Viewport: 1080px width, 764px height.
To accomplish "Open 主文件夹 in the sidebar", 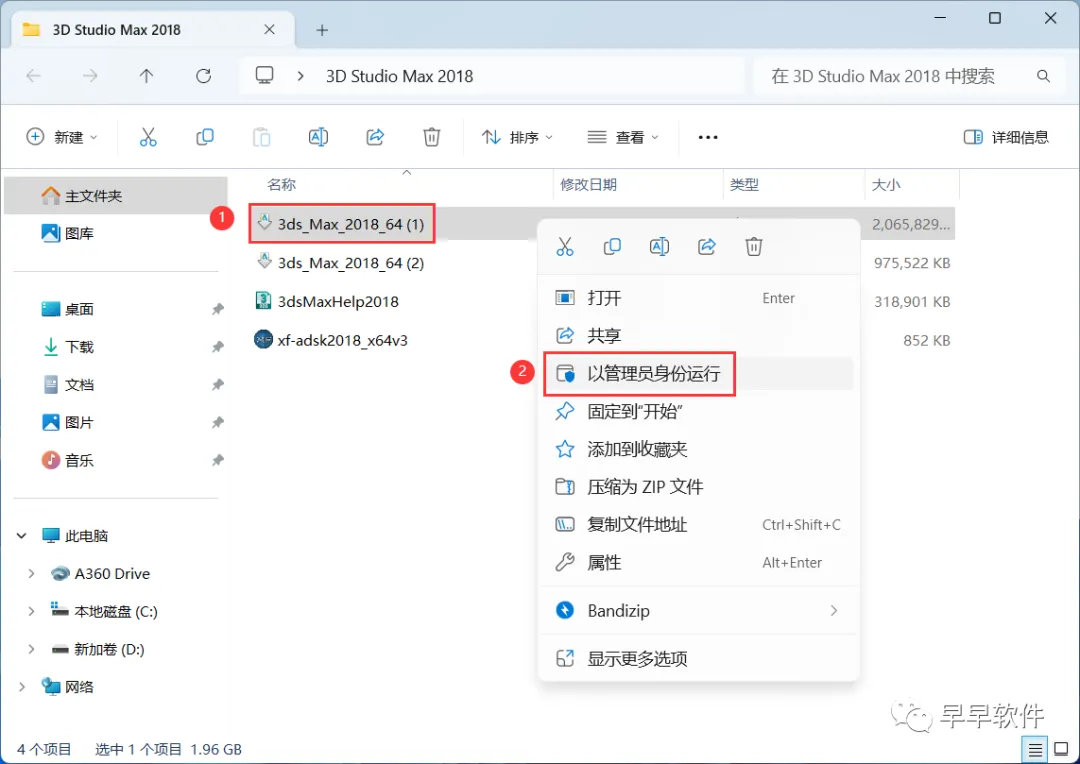I will tap(116, 196).
